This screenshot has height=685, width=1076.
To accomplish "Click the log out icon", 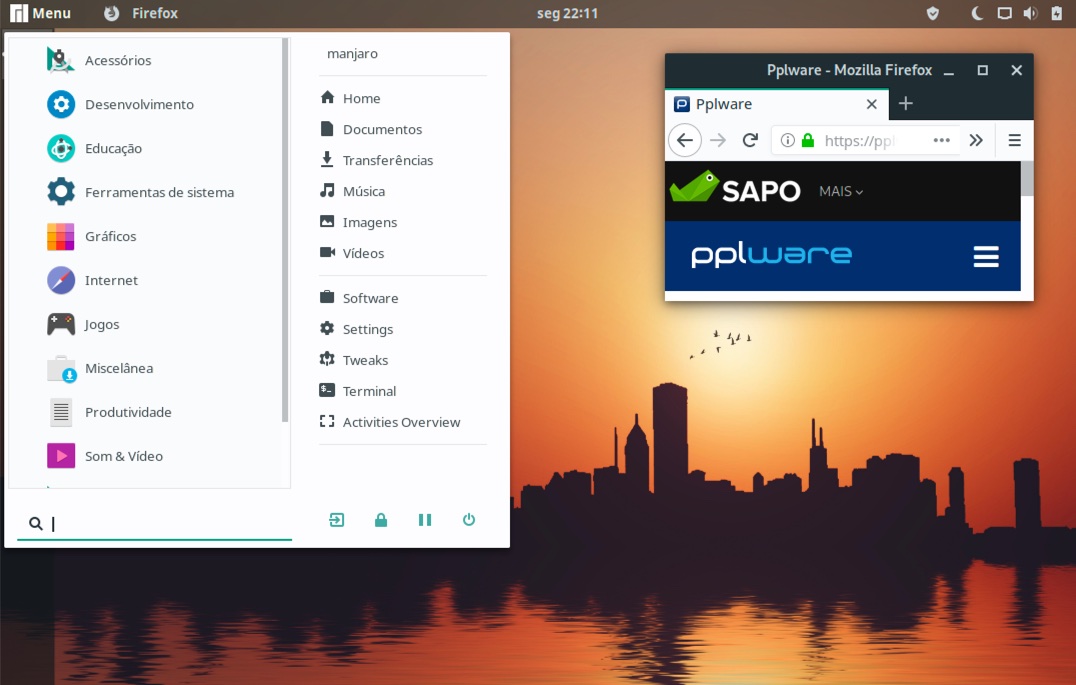I will pos(336,519).
